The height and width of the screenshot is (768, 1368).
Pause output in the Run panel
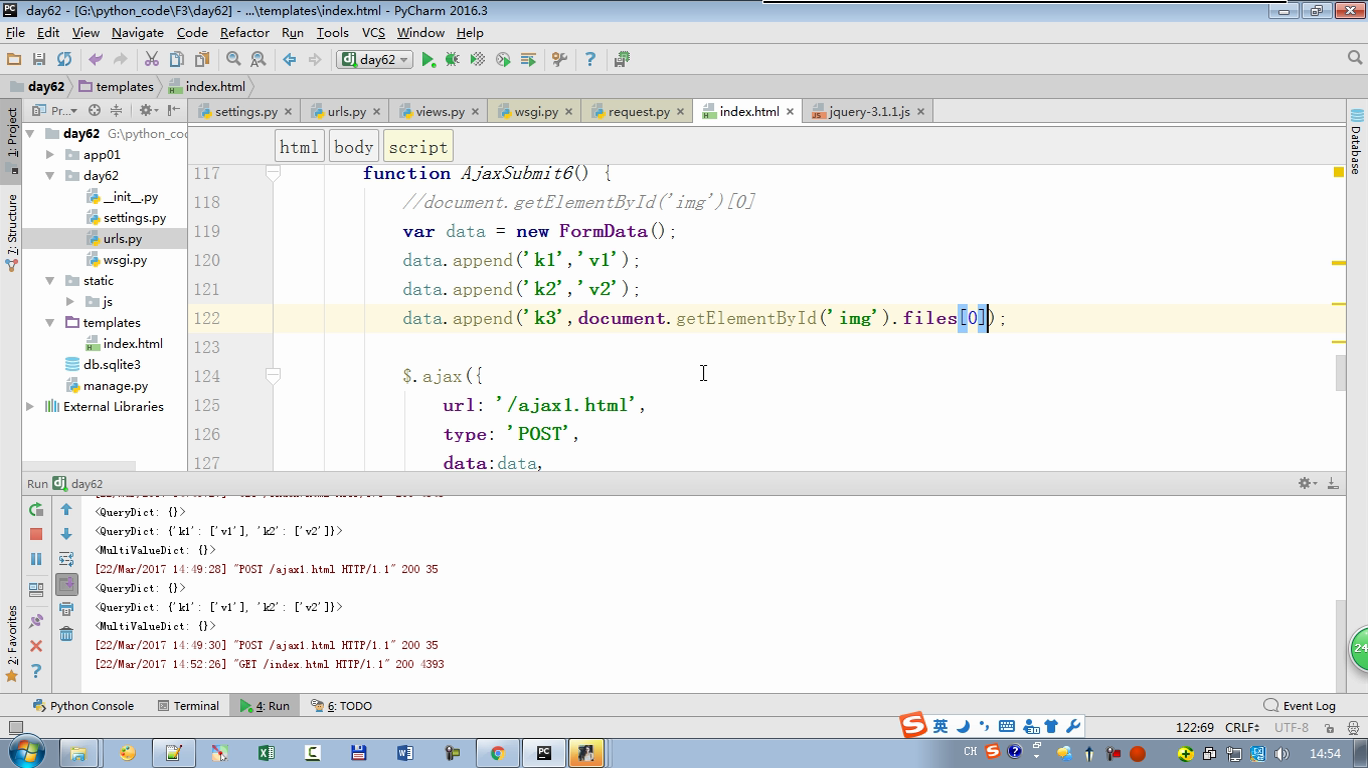tap(36, 559)
